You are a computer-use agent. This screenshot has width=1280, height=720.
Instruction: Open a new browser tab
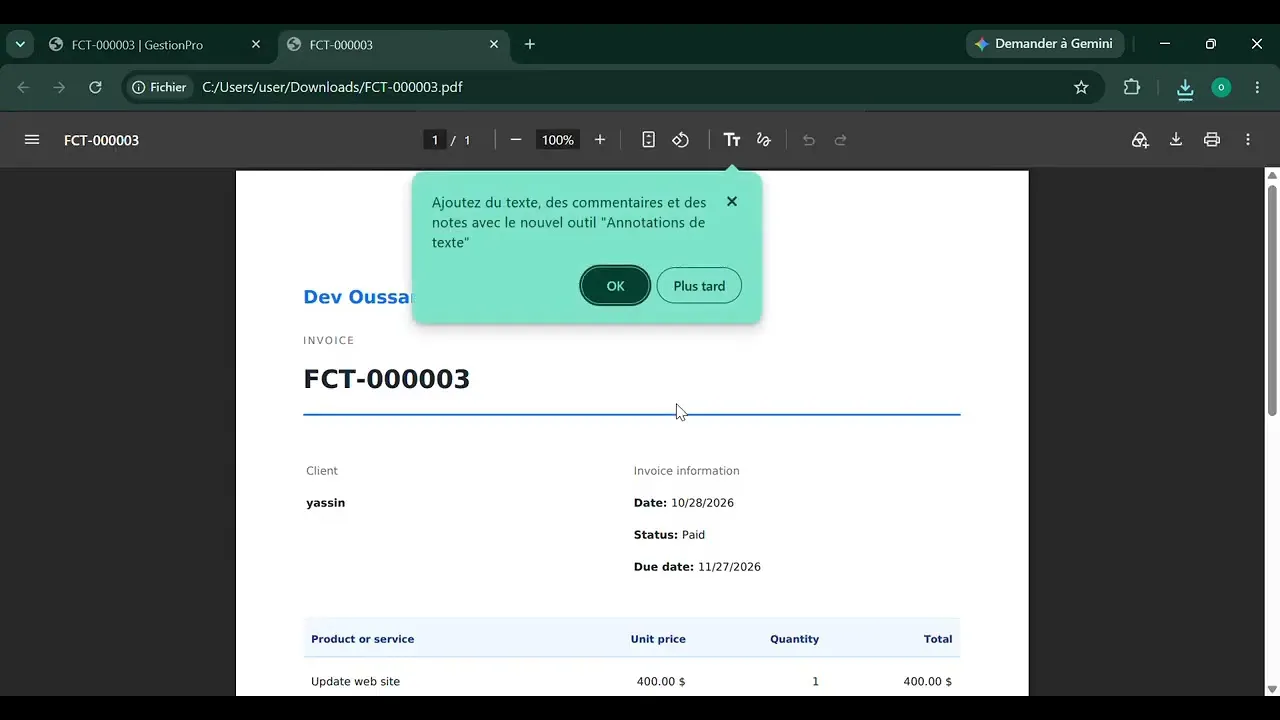[530, 44]
